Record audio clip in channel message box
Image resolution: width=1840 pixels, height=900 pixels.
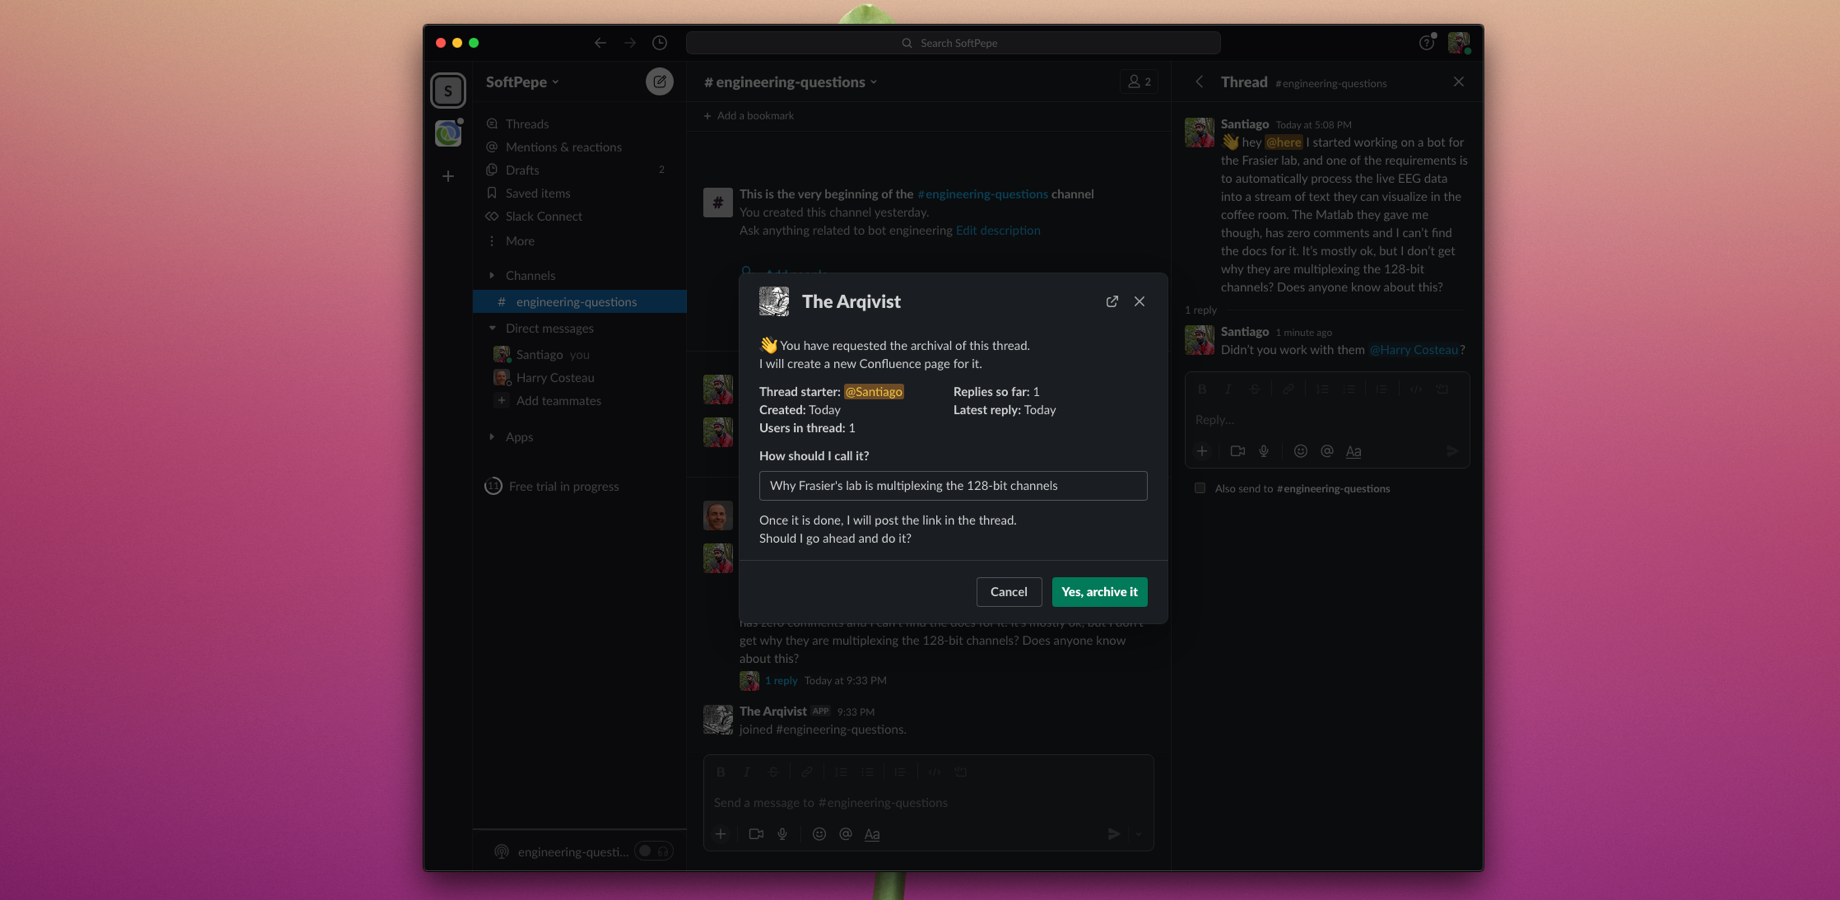pos(783,834)
